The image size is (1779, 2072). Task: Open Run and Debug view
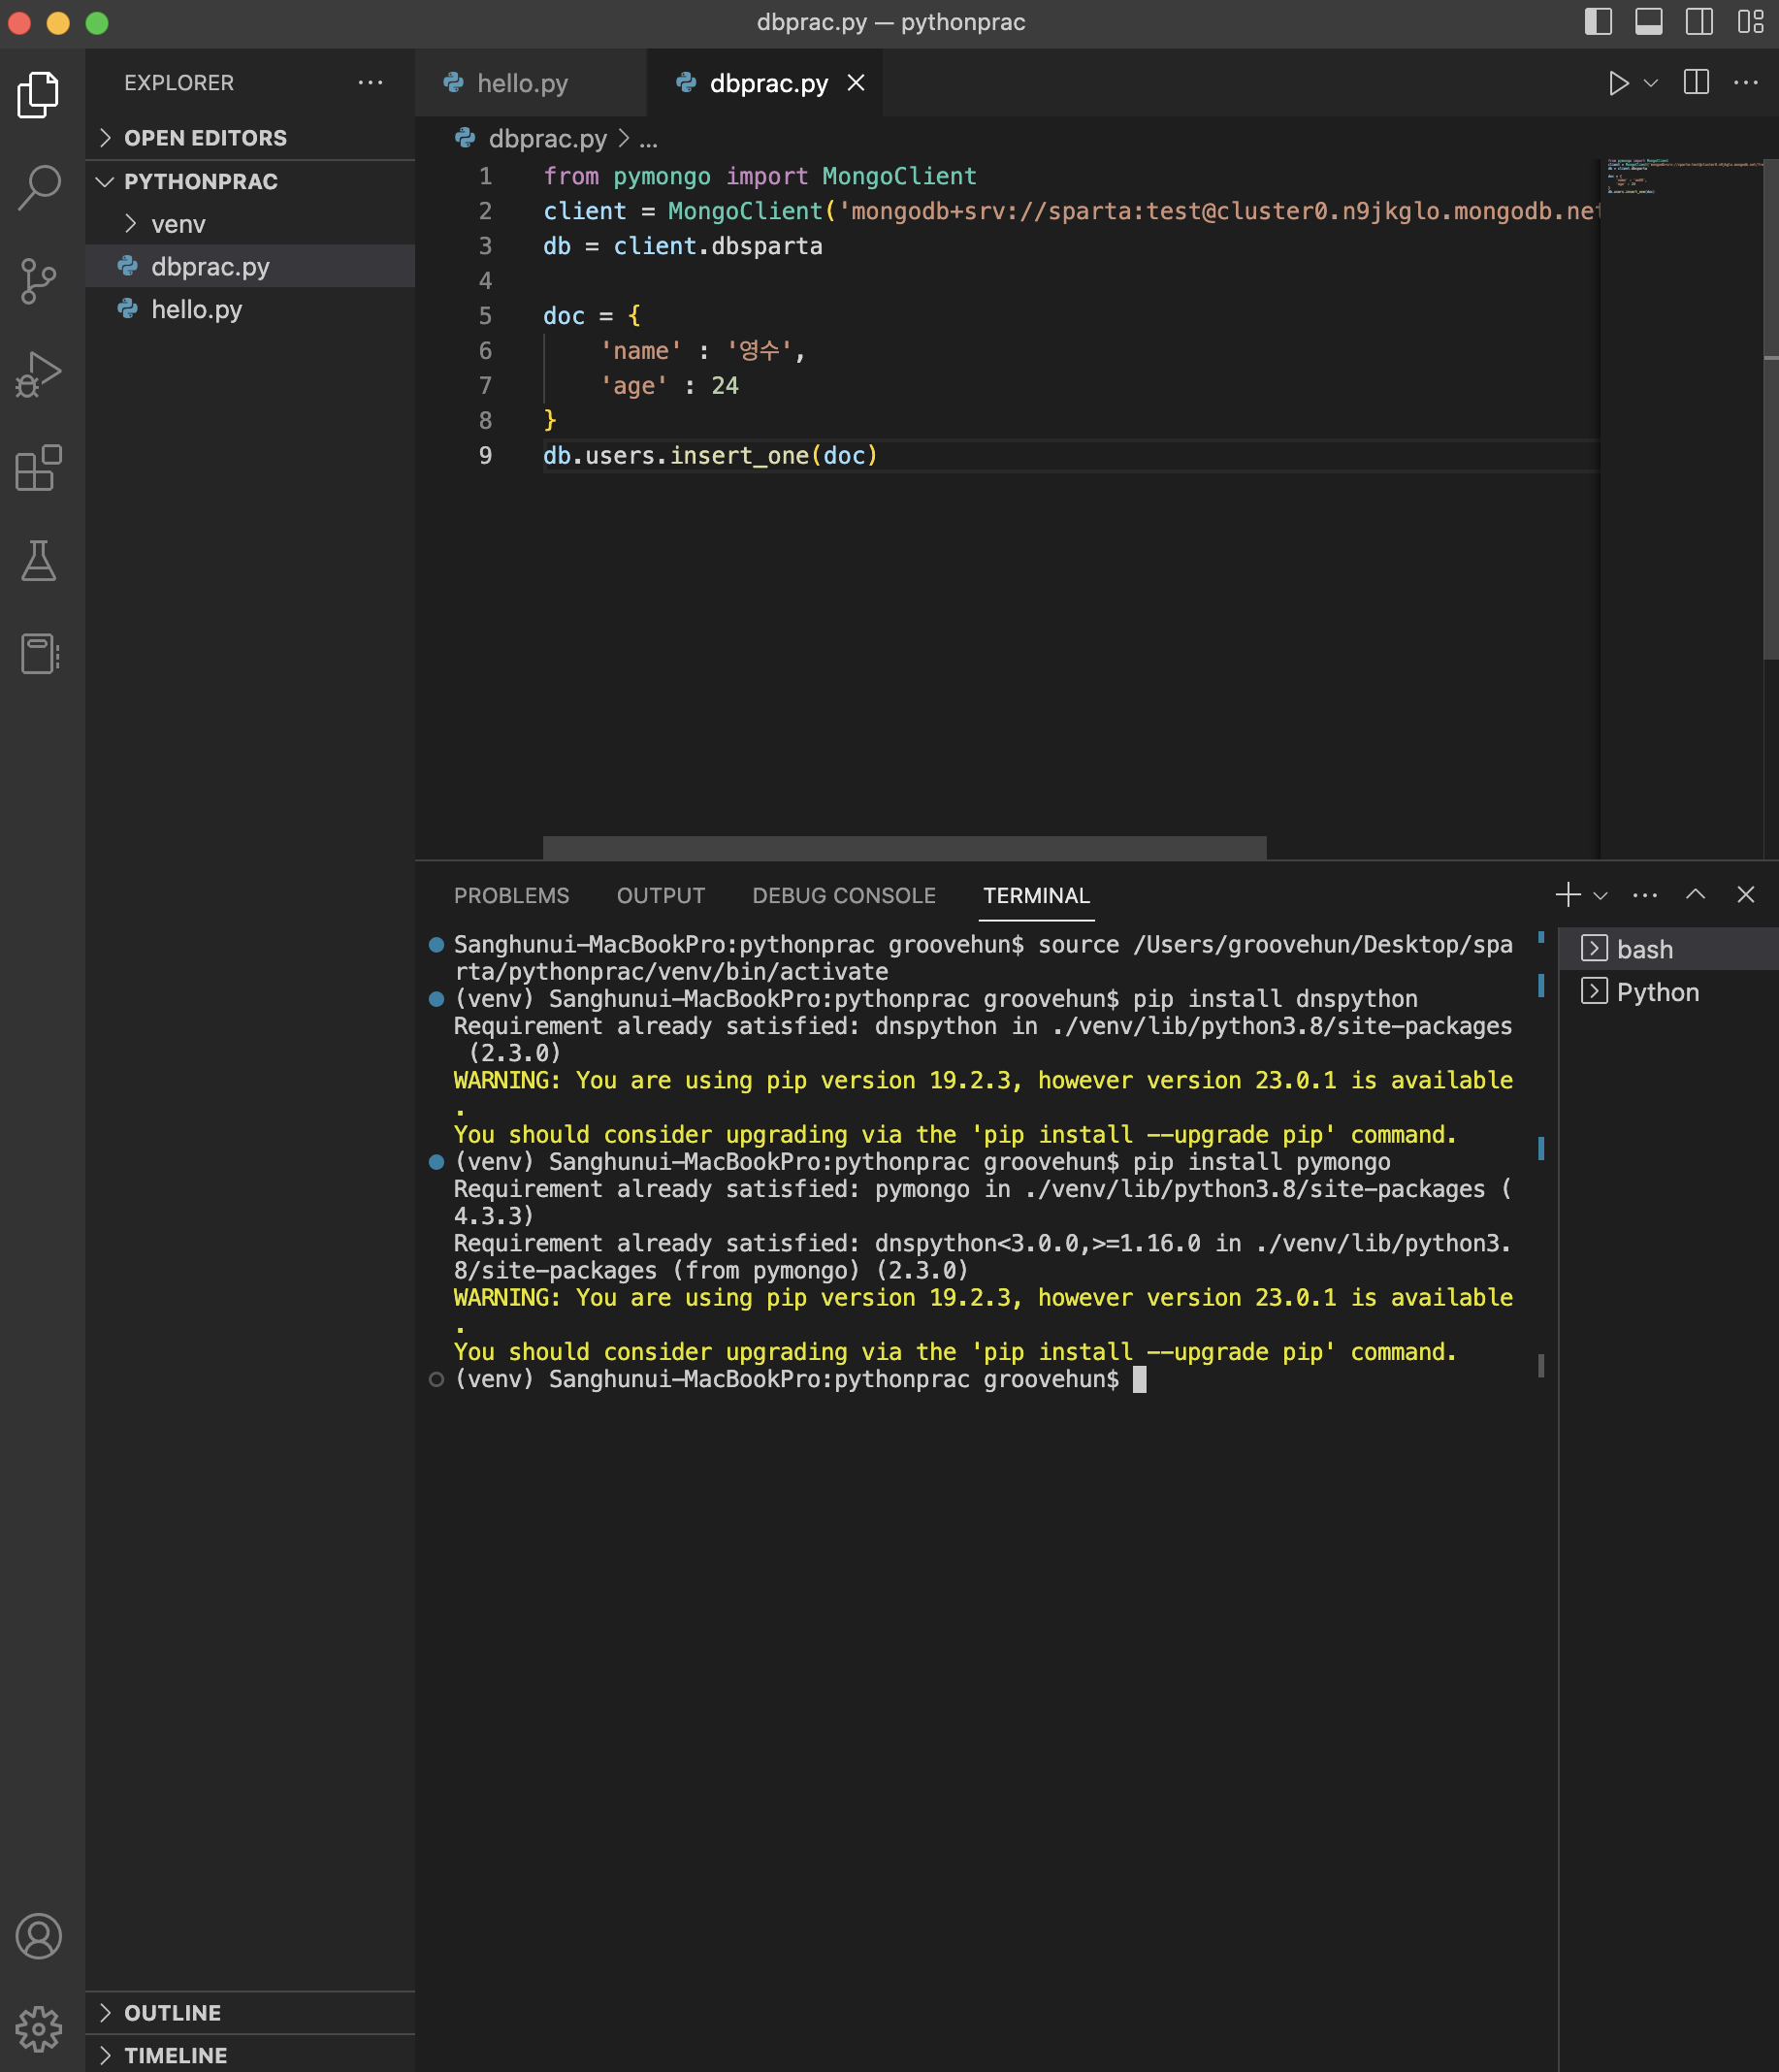tap(39, 375)
